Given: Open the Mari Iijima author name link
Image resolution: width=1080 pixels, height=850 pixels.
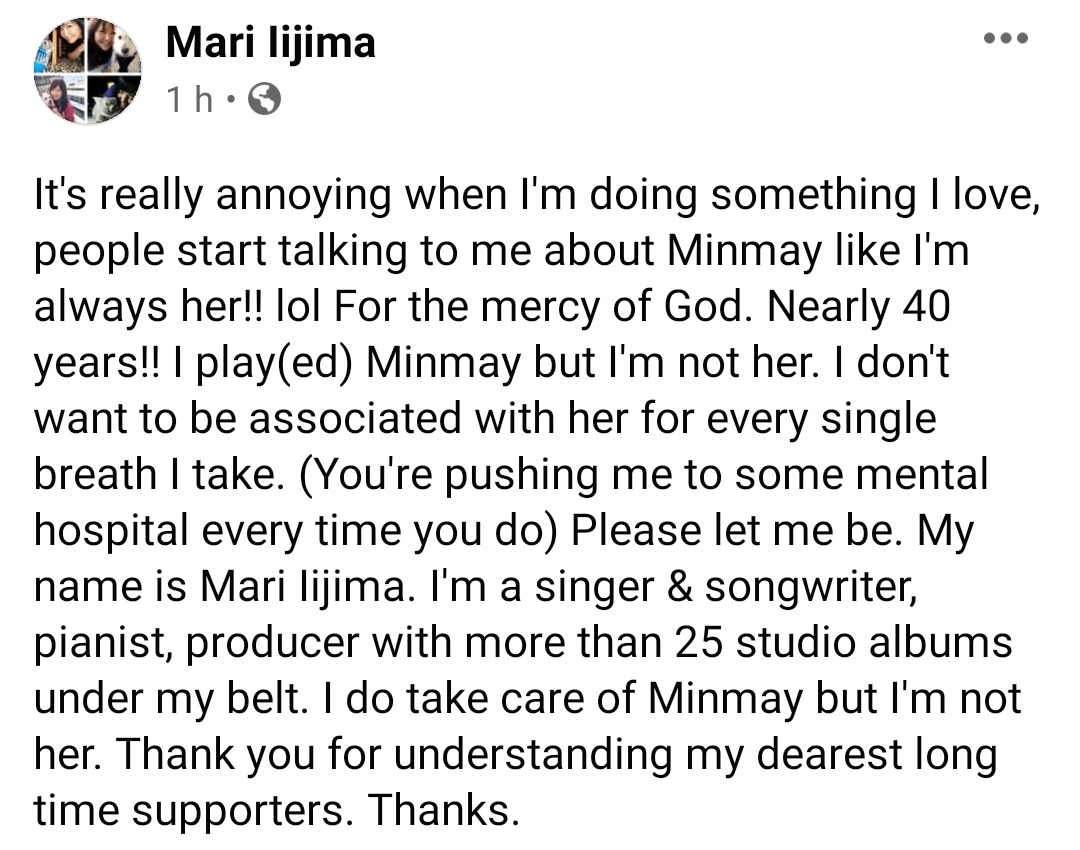Looking at the screenshot, I should click(271, 43).
